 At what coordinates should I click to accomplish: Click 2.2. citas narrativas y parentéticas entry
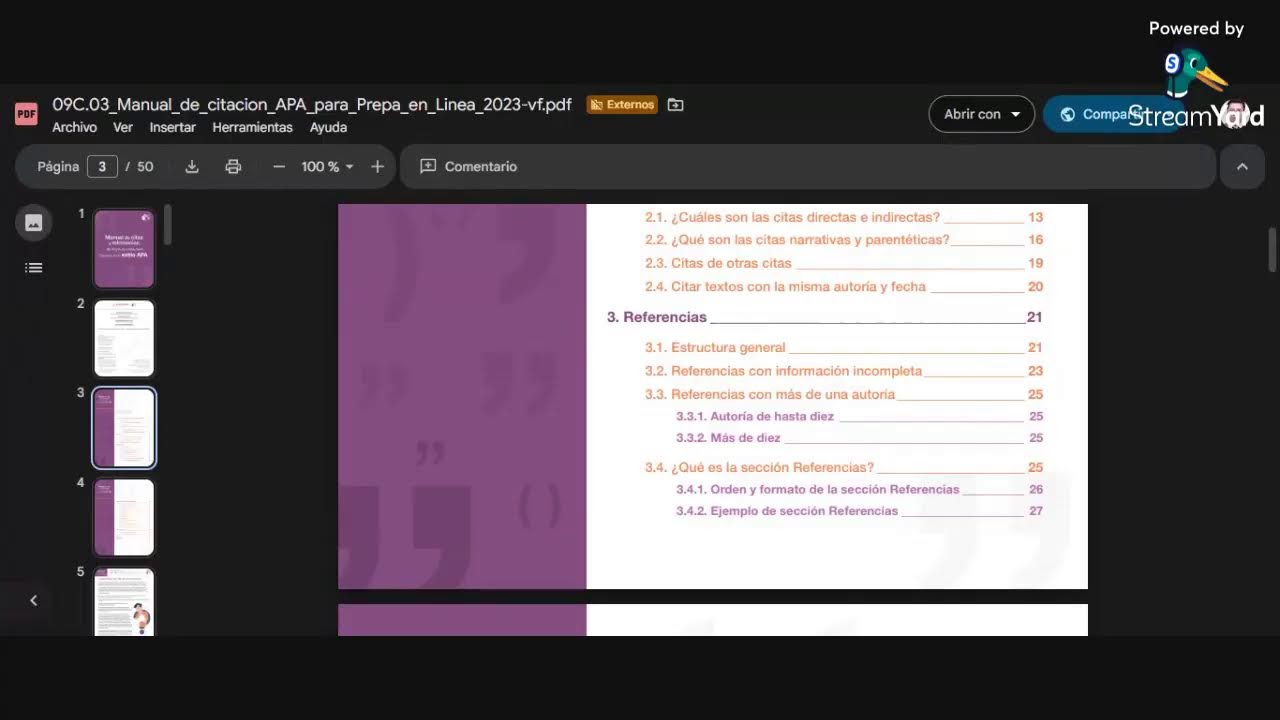click(x=844, y=240)
